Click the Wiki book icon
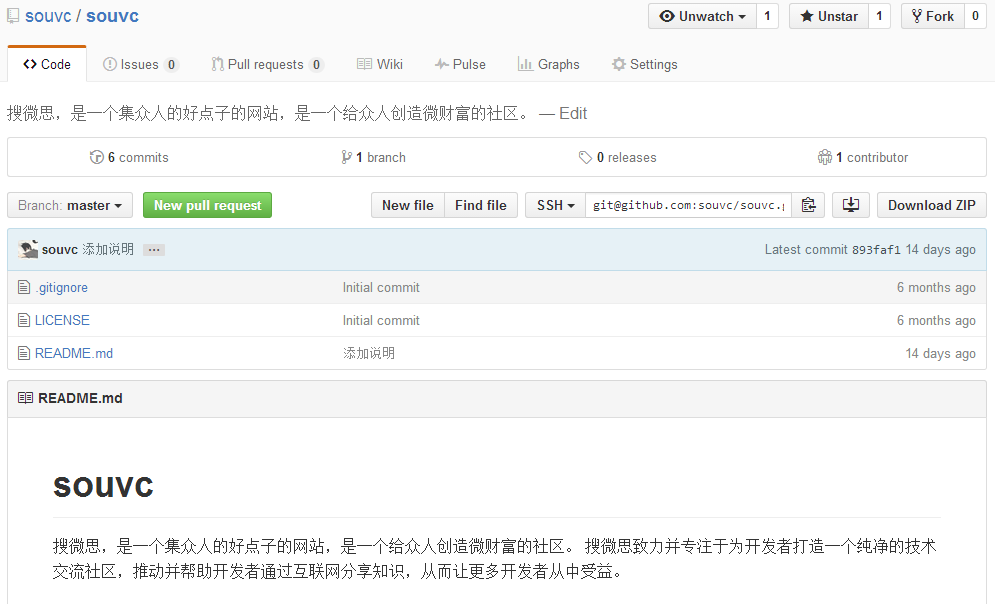995x604 pixels. [x=364, y=64]
